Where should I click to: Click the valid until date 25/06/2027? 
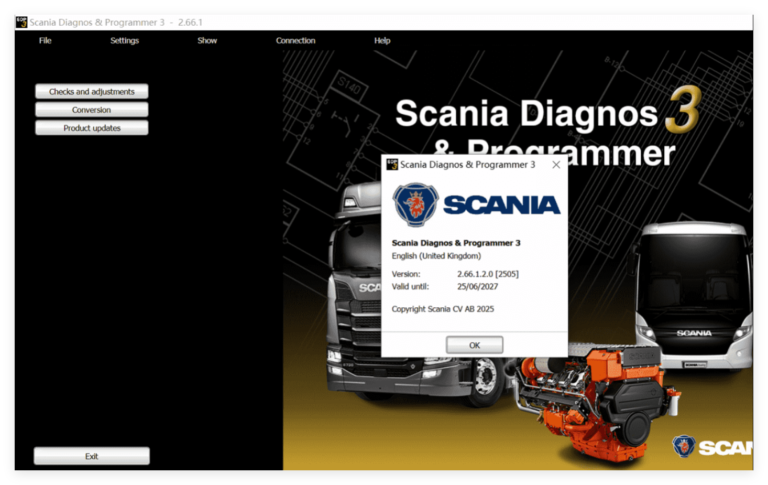pos(478,287)
